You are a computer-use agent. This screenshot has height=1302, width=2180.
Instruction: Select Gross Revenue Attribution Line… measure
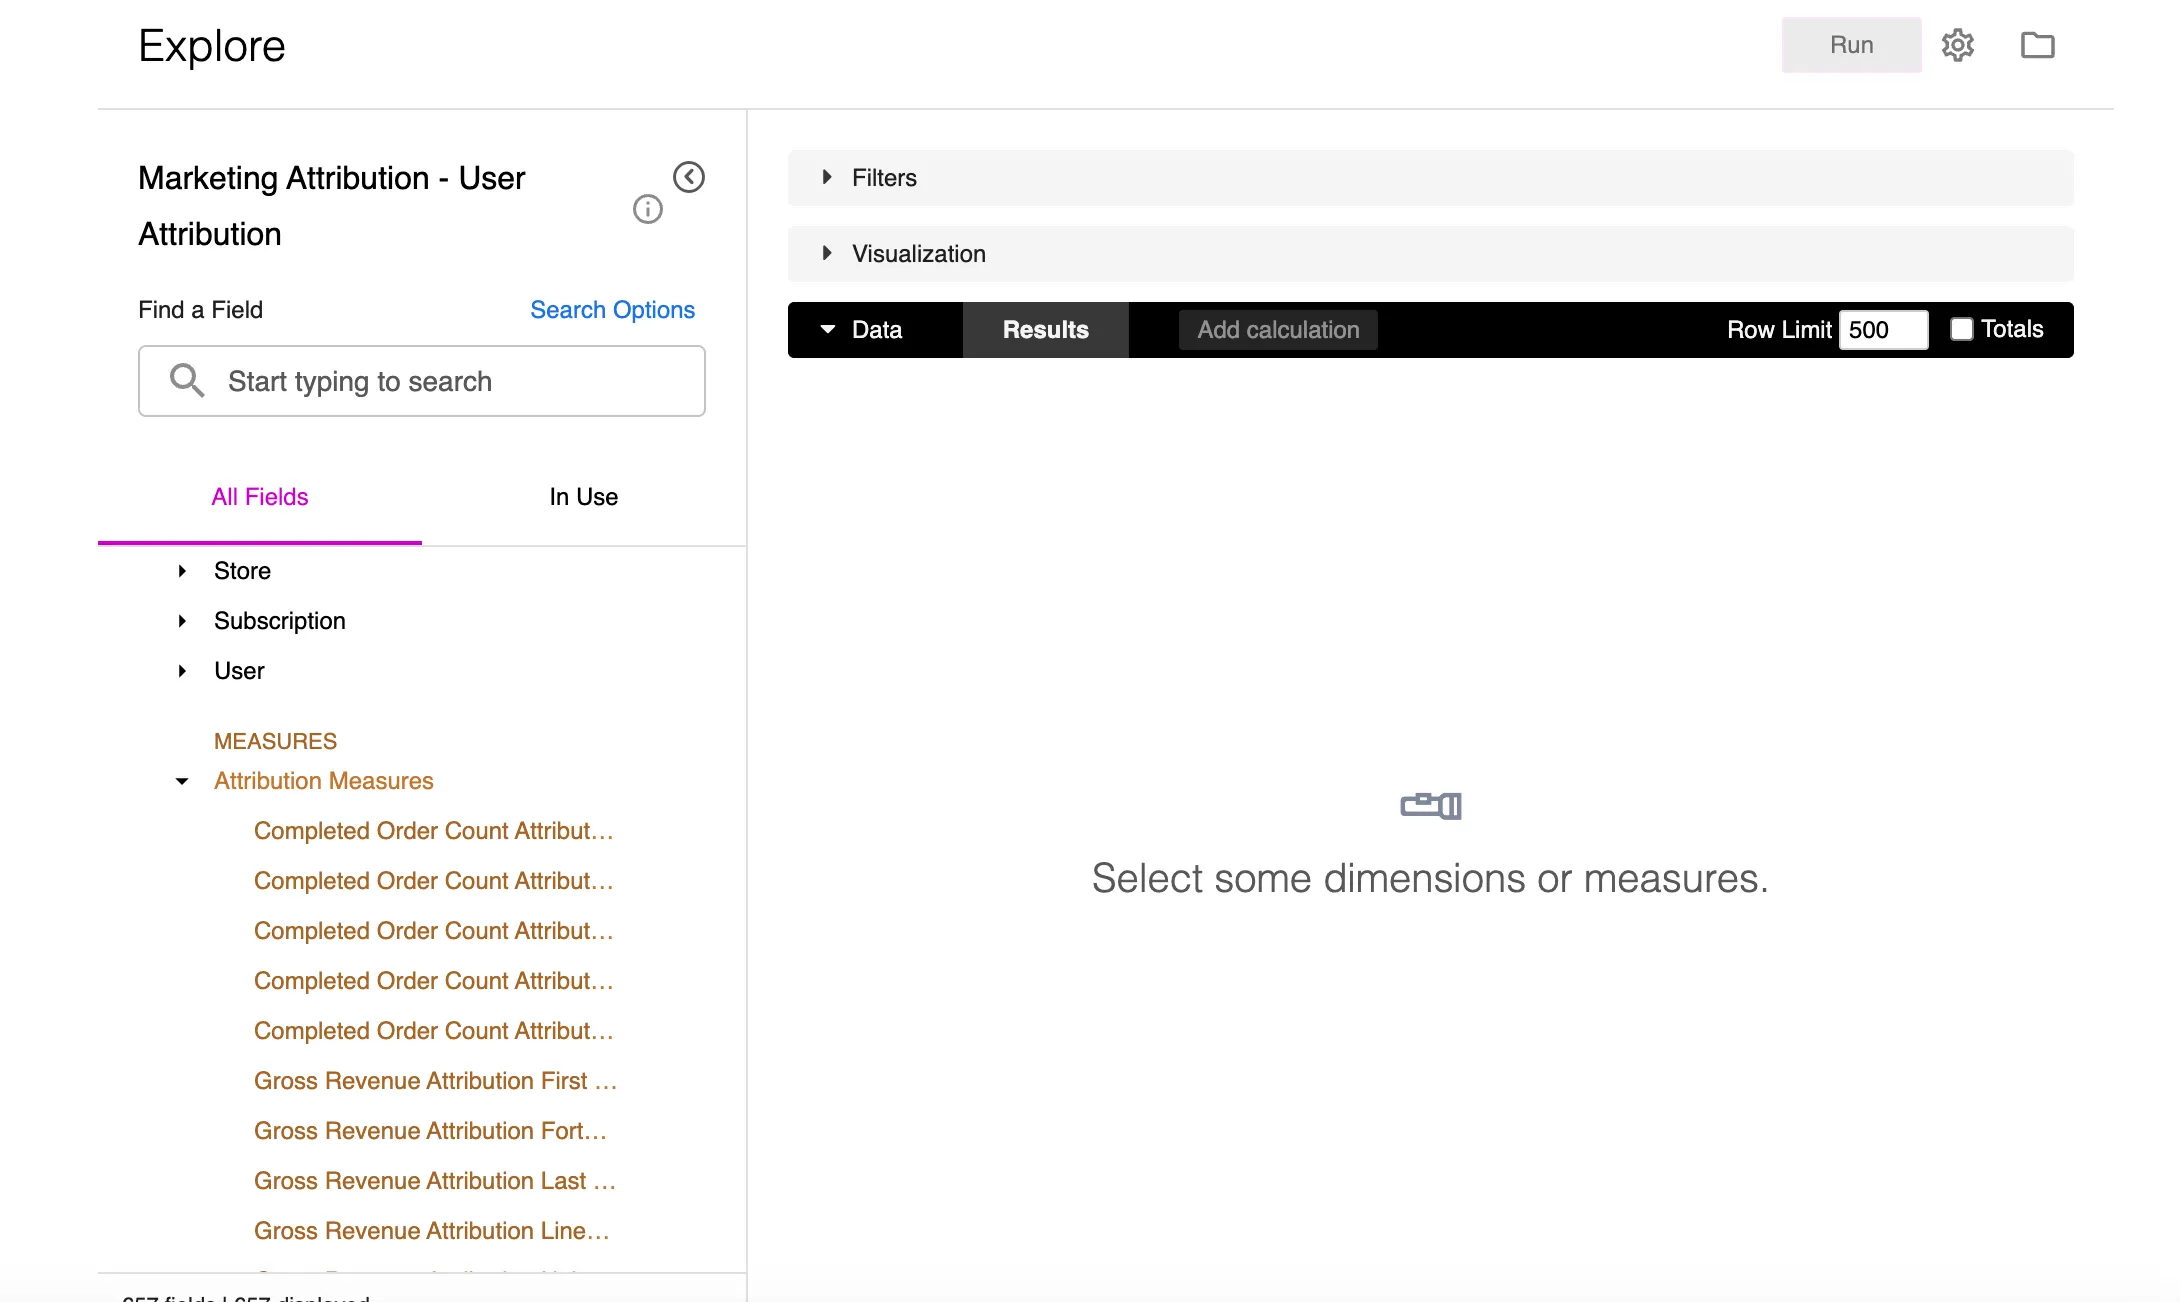pos(432,1231)
